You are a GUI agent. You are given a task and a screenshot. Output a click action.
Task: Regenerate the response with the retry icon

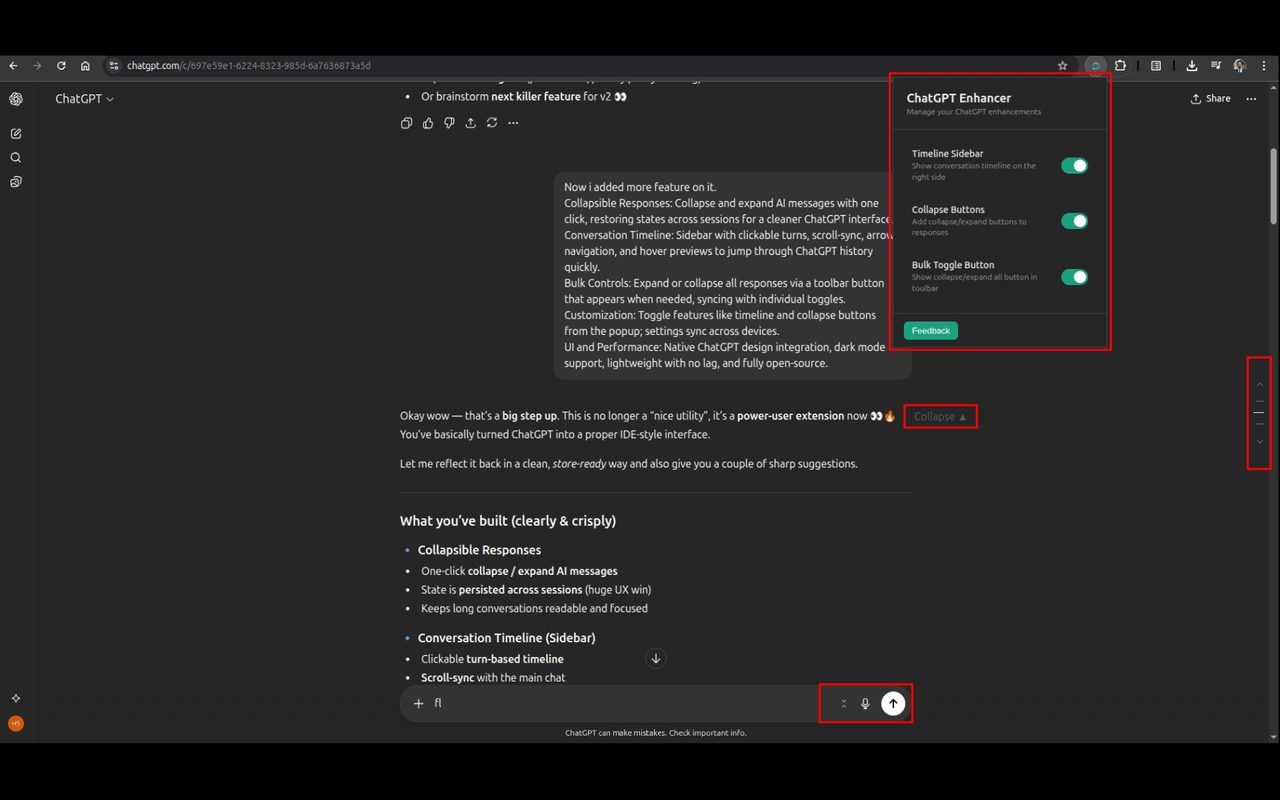click(492, 123)
